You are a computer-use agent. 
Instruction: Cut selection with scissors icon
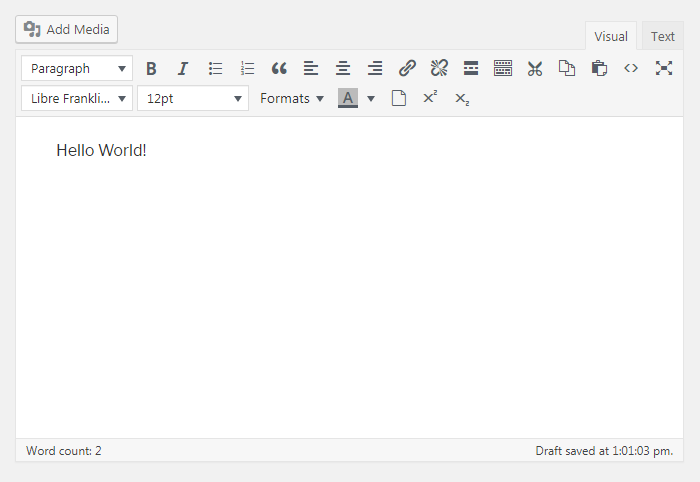click(x=535, y=68)
